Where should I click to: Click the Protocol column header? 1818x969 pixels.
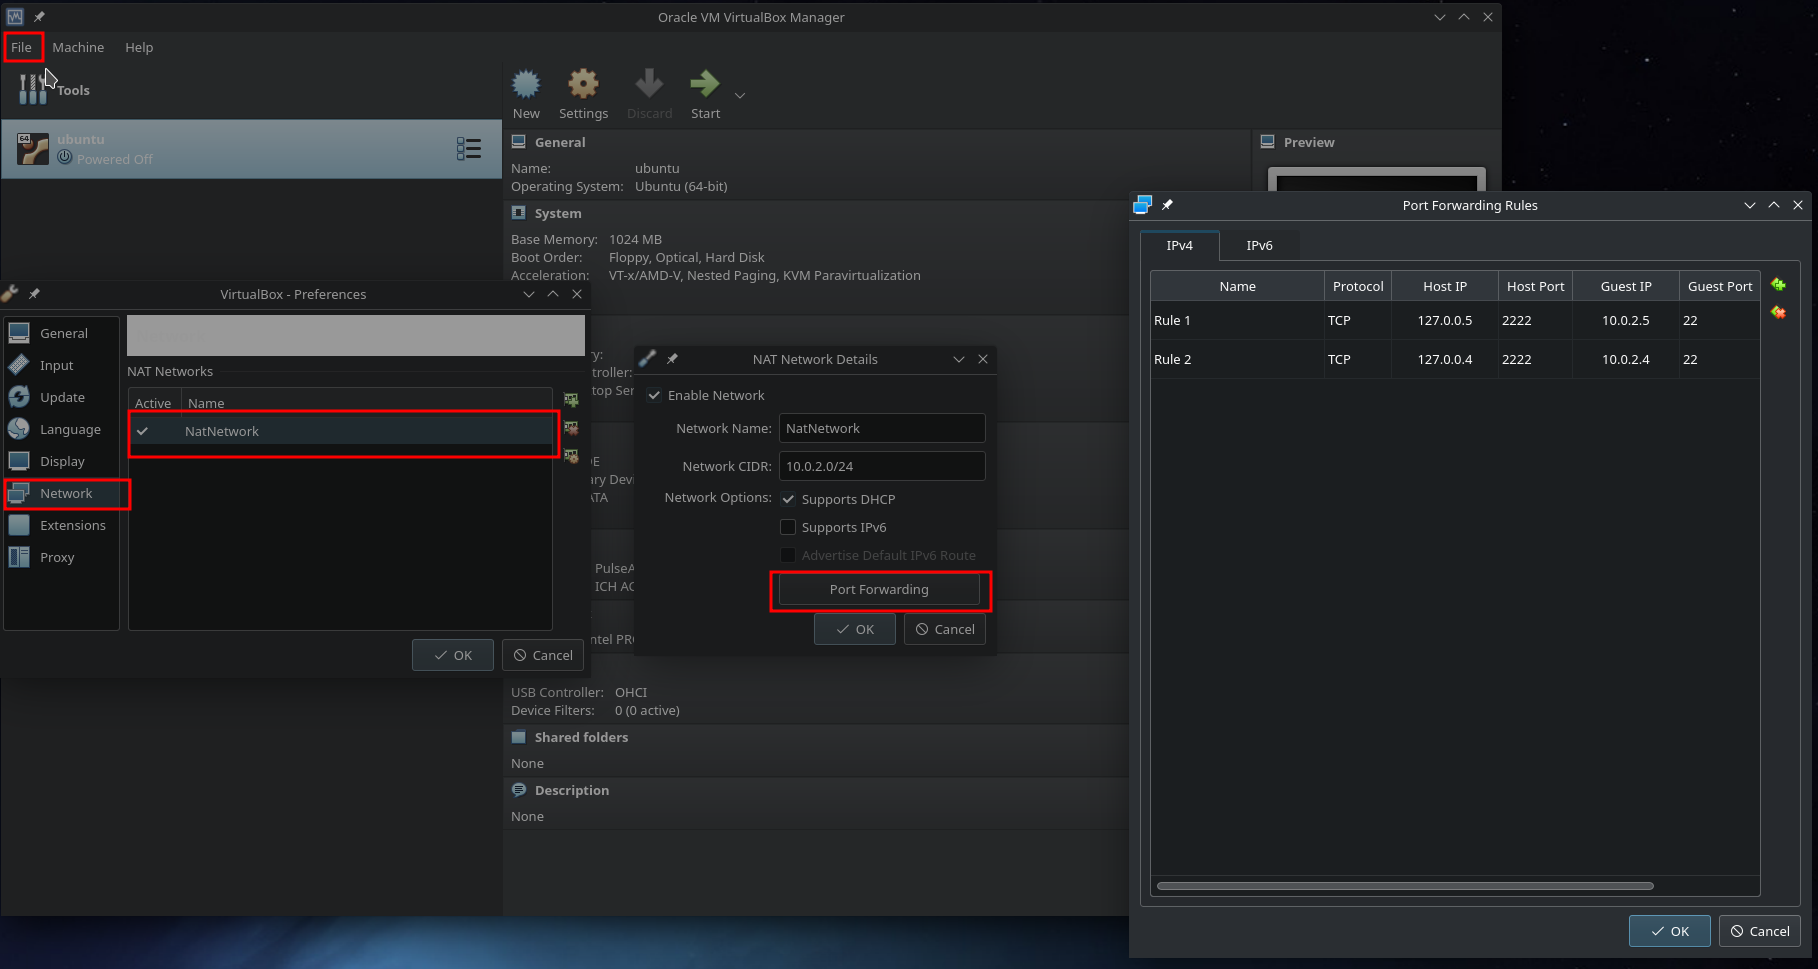1358,286
